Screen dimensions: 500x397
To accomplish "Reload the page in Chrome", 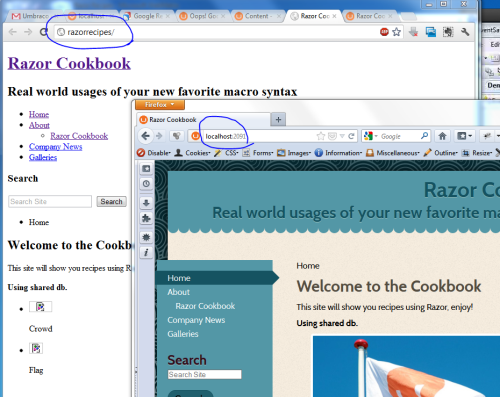I will click(43, 32).
